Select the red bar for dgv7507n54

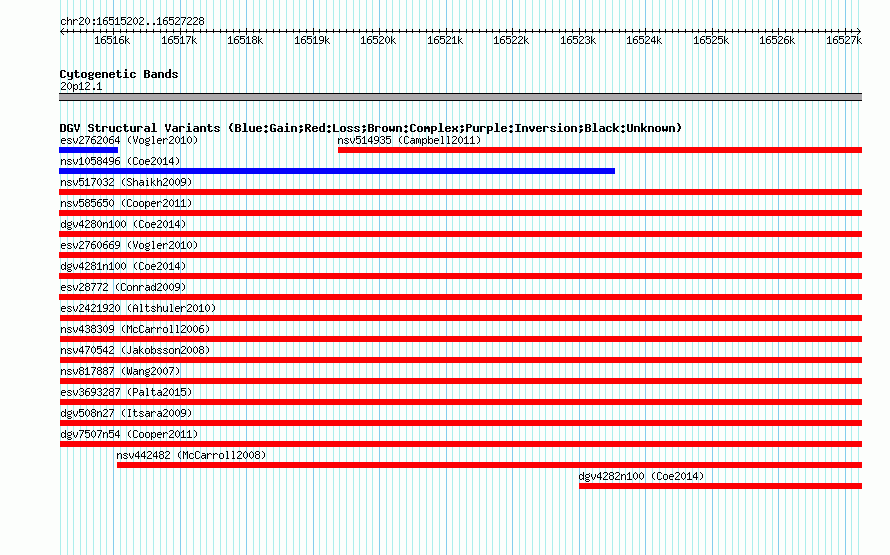(x=460, y=444)
